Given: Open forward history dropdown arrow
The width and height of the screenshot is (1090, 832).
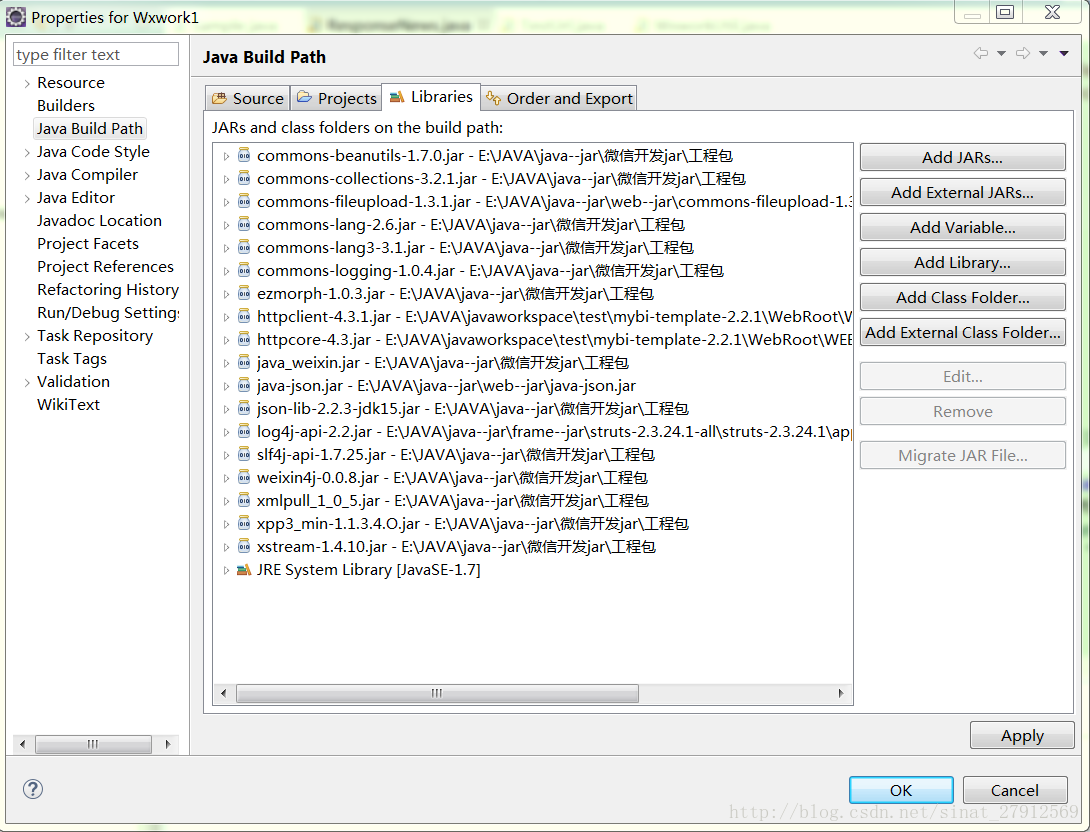Looking at the screenshot, I should click(1043, 54).
